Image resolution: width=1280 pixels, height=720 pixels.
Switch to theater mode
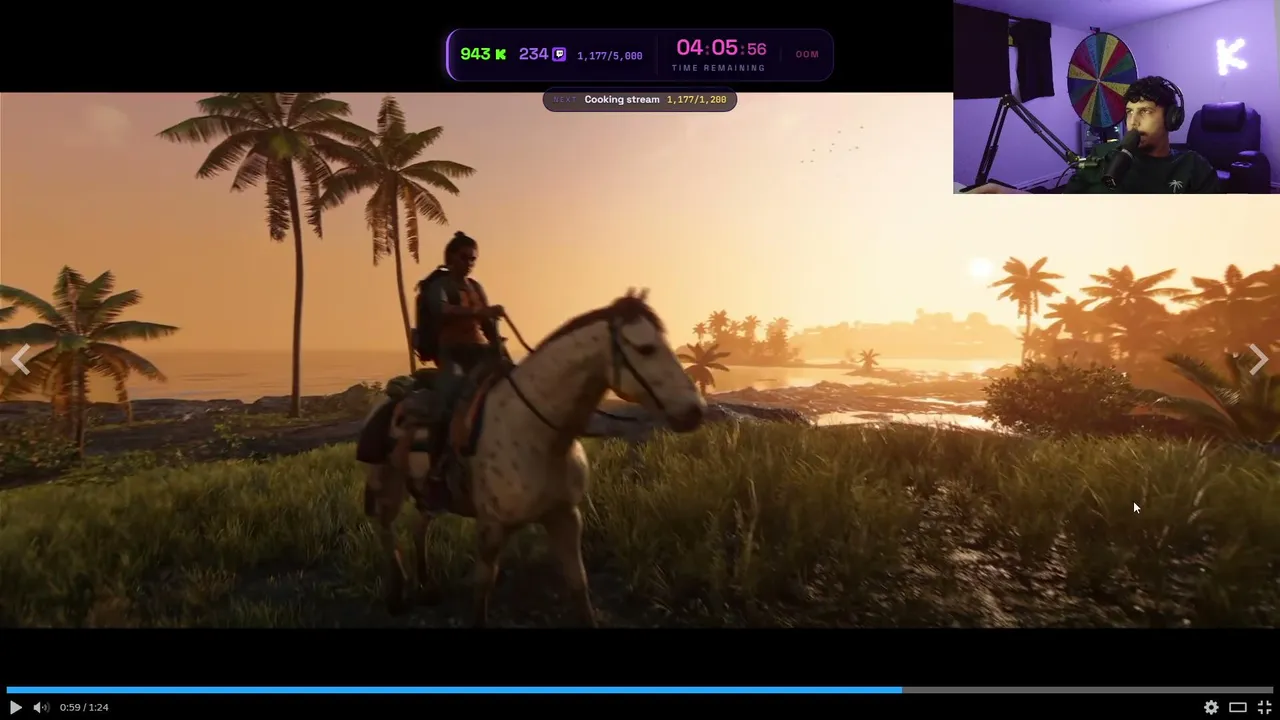click(1238, 707)
